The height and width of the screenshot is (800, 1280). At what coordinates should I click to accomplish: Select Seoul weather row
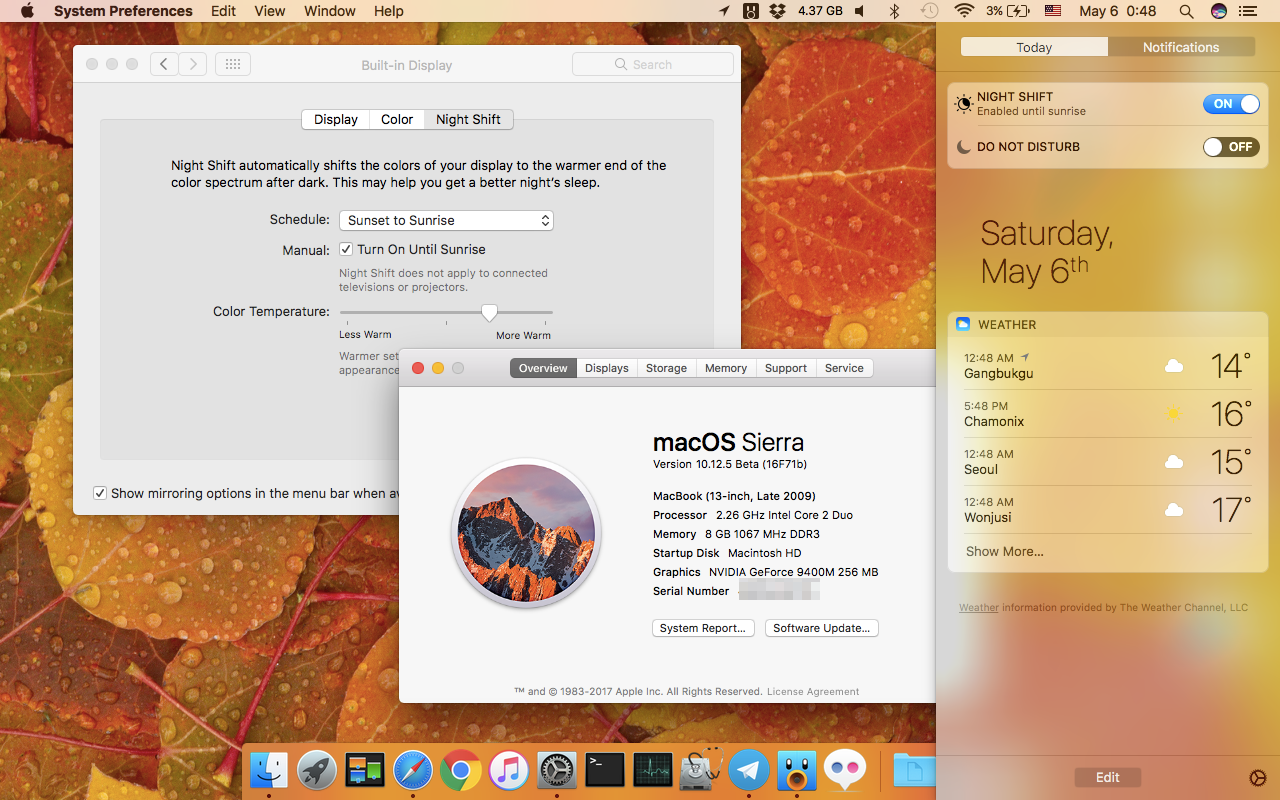1108,461
